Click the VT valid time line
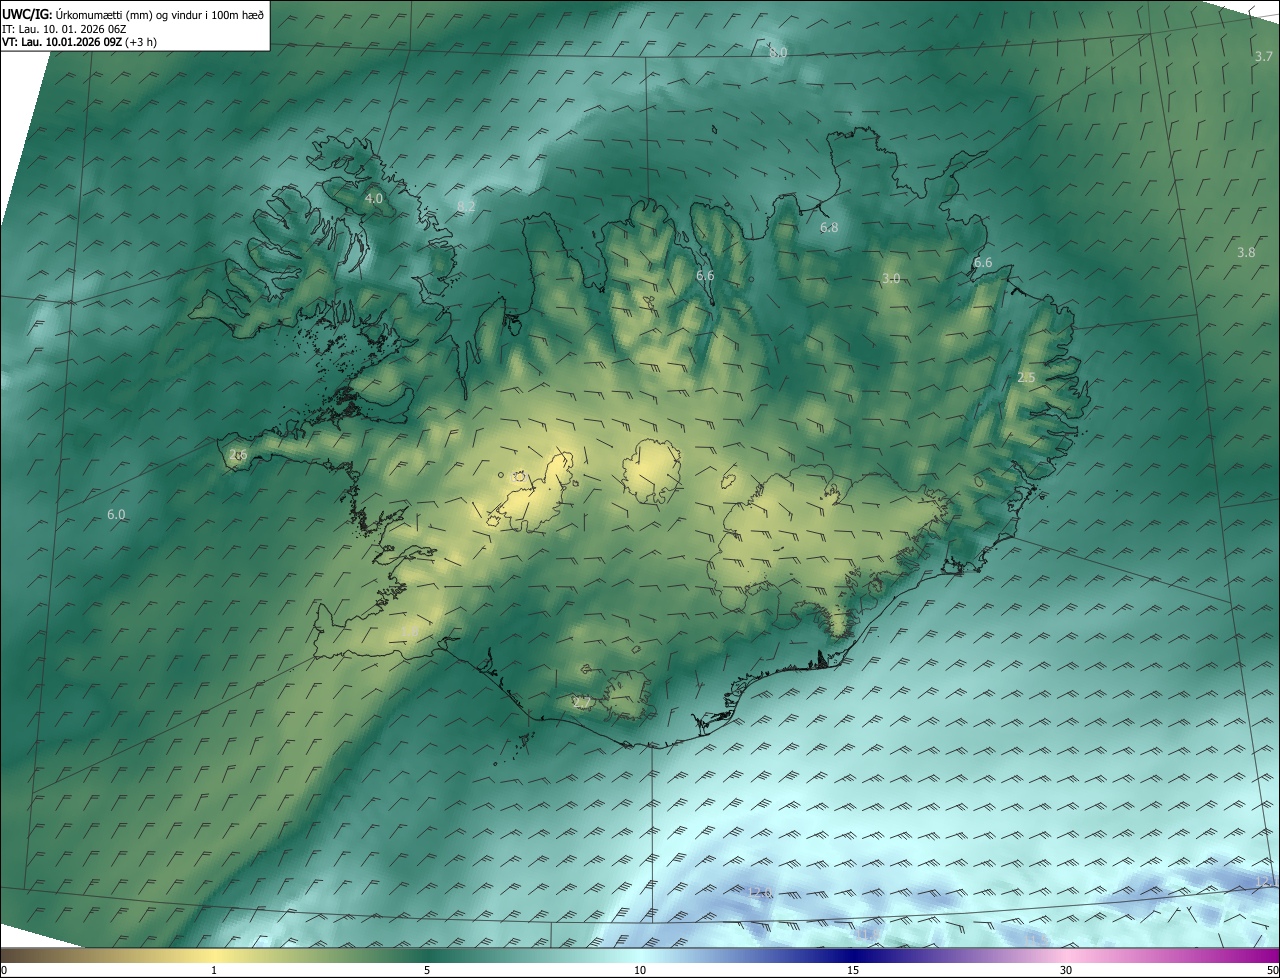This screenshot has height=978, width=1280. coord(79,42)
